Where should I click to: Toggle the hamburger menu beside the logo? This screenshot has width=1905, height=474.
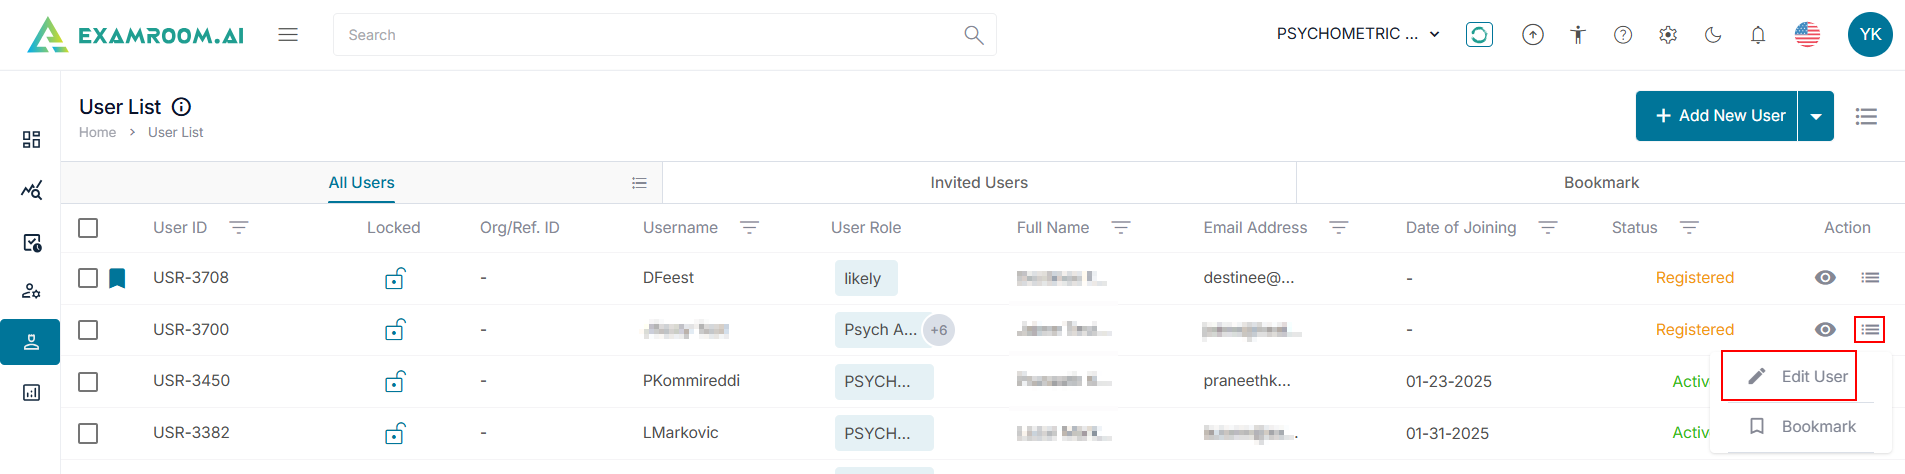click(288, 35)
